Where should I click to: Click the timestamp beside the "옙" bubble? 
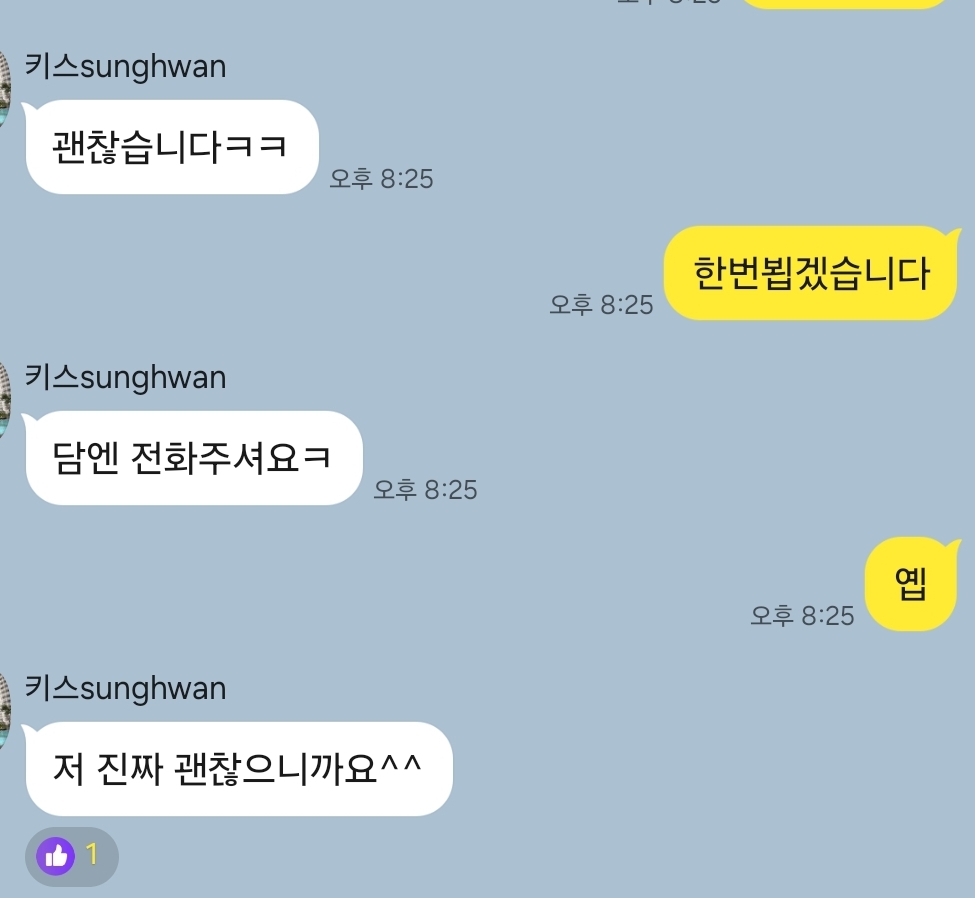(802, 616)
